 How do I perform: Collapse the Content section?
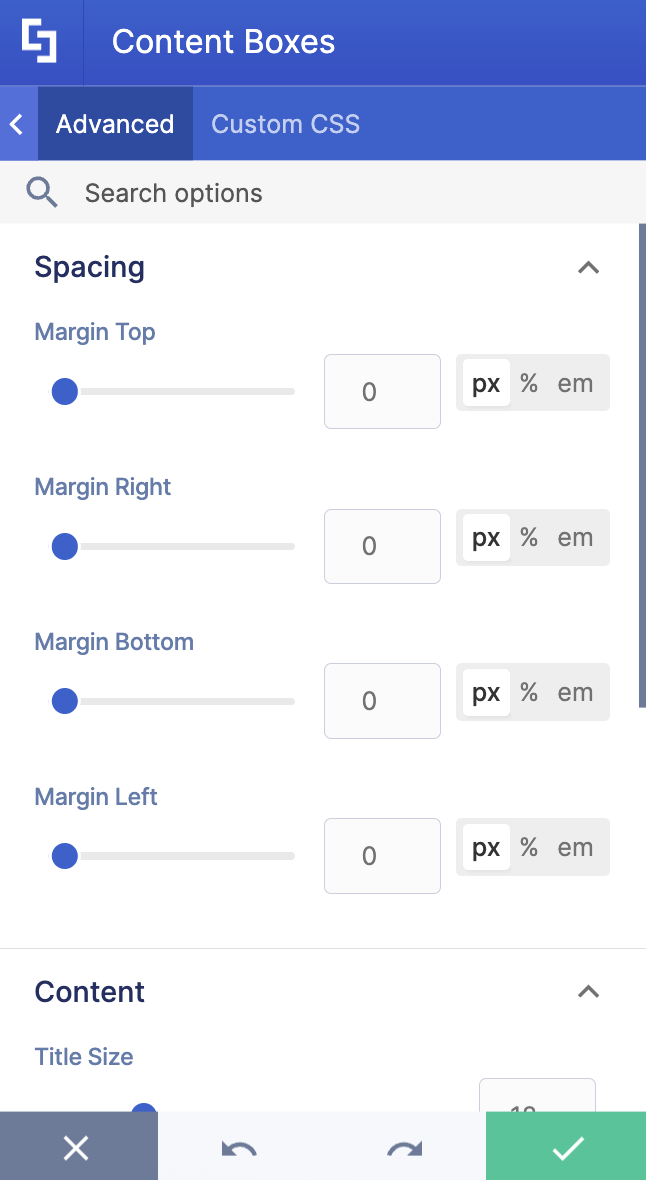tap(588, 992)
